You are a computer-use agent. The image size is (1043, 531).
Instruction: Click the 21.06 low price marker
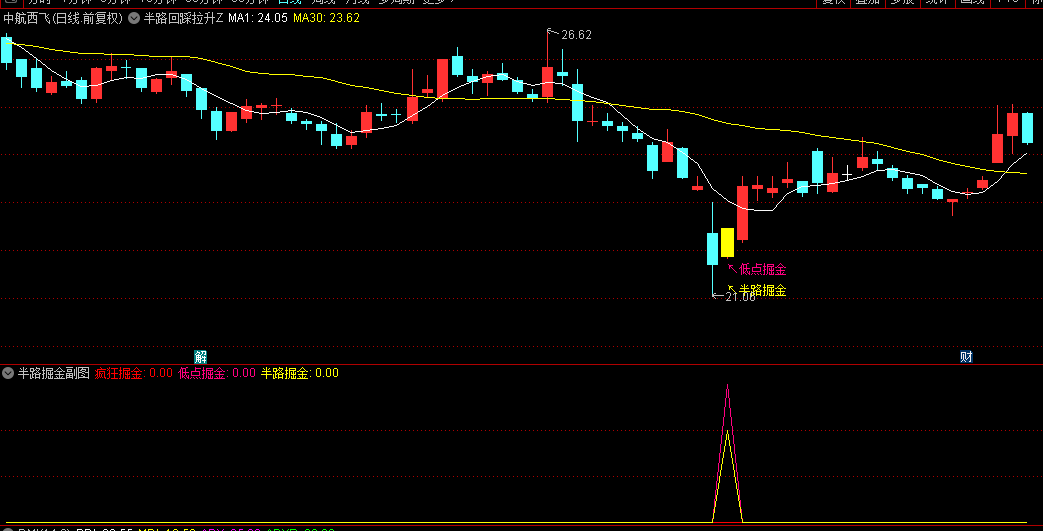[740, 296]
